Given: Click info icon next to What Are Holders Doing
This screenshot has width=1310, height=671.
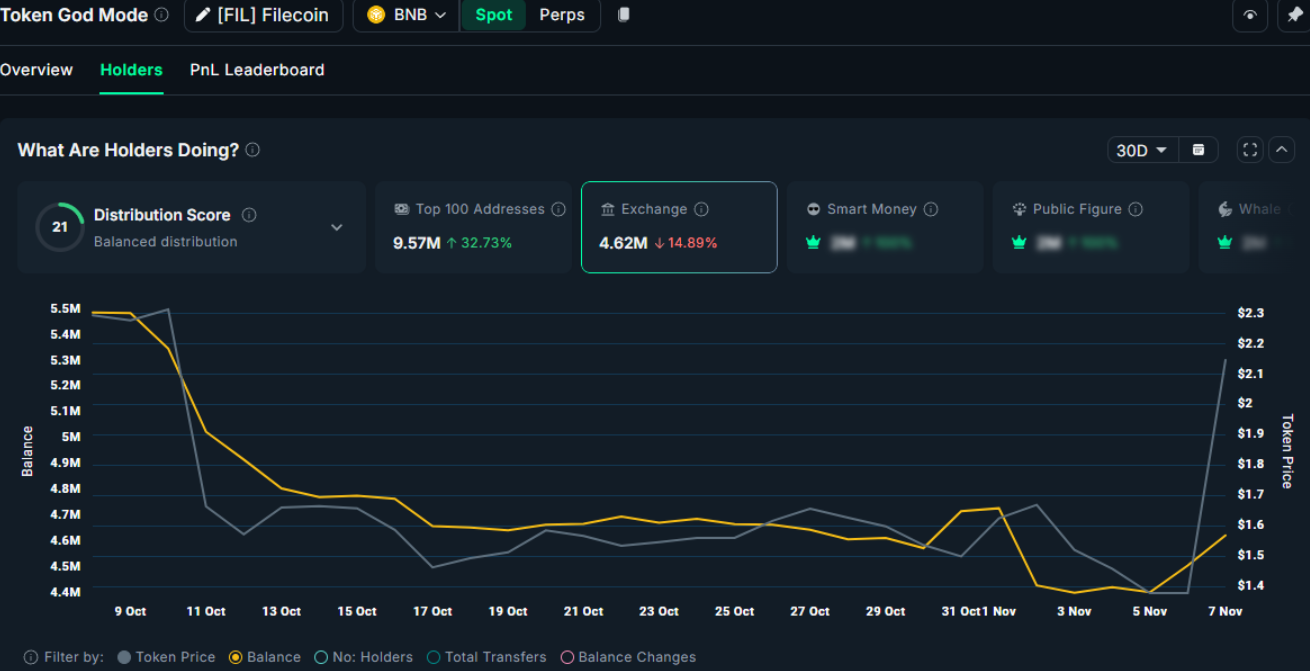Looking at the screenshot, I should (253, 150).
